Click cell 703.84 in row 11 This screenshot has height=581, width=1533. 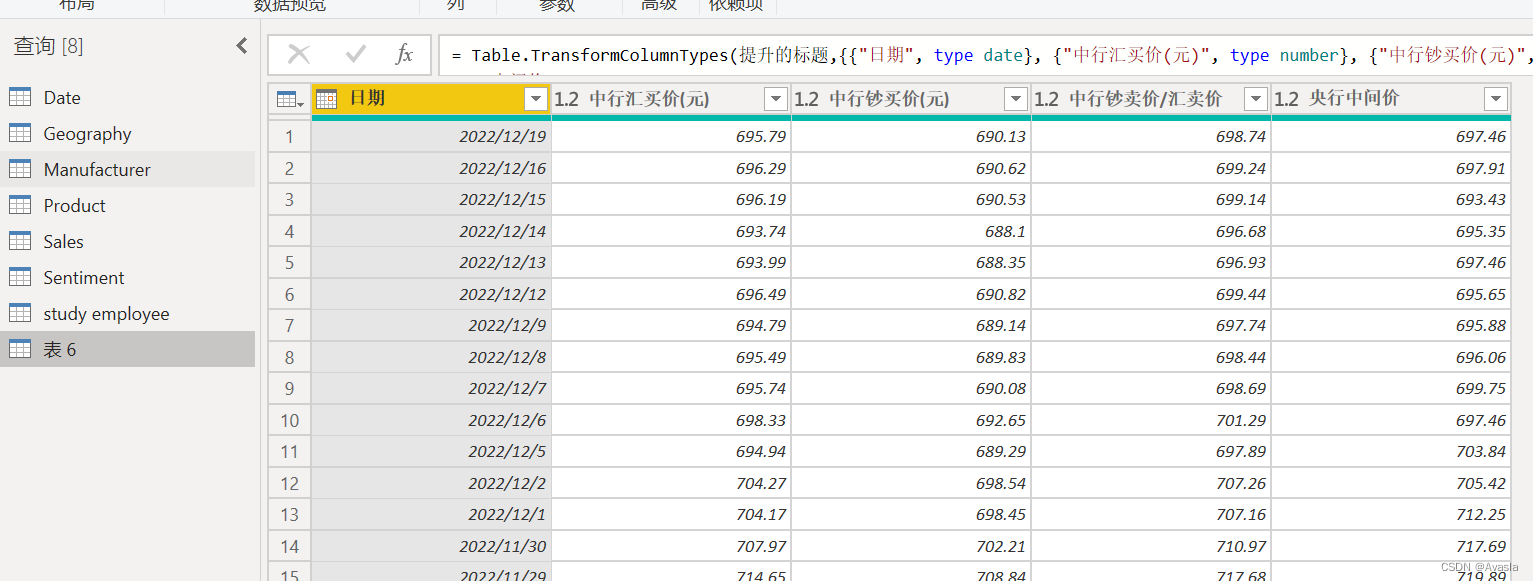(x=1391, y=452)
